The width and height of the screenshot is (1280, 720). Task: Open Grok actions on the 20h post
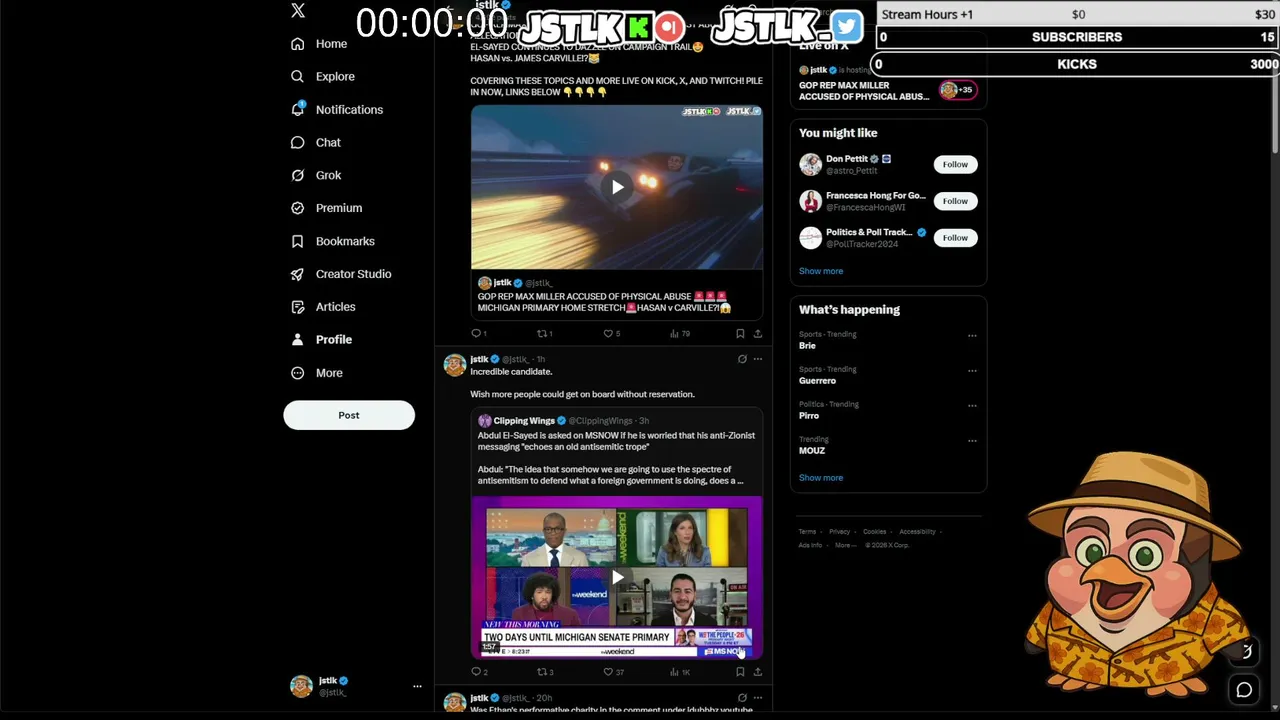[742, 697]
